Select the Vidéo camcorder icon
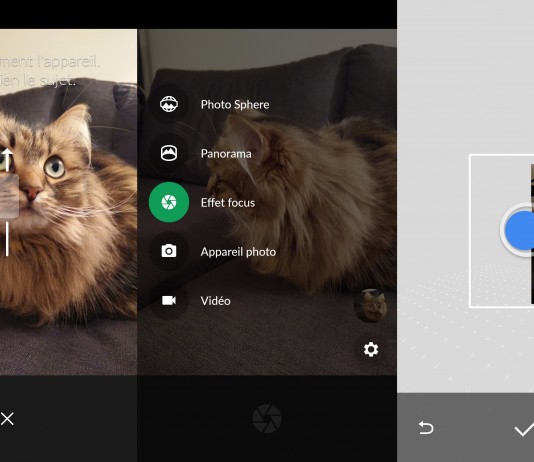 169,300
